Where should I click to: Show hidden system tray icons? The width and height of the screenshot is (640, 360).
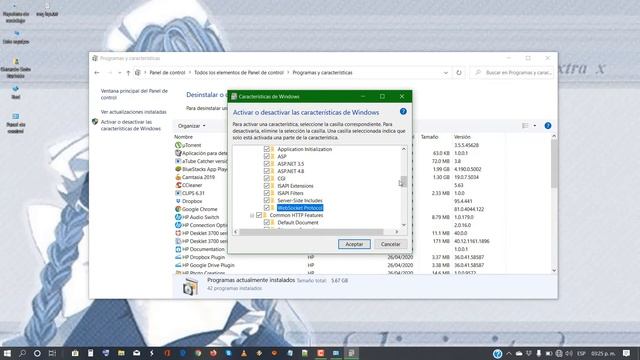click(x=509, y=353)
